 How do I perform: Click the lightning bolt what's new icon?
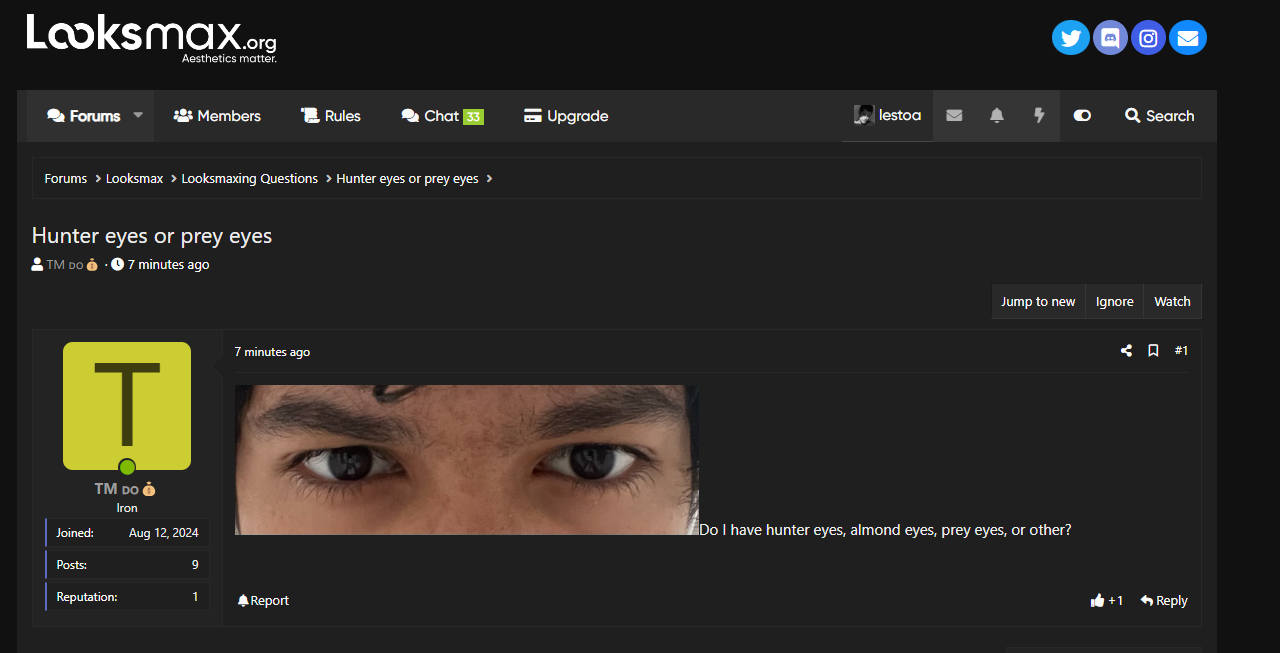click(1039, 116)
